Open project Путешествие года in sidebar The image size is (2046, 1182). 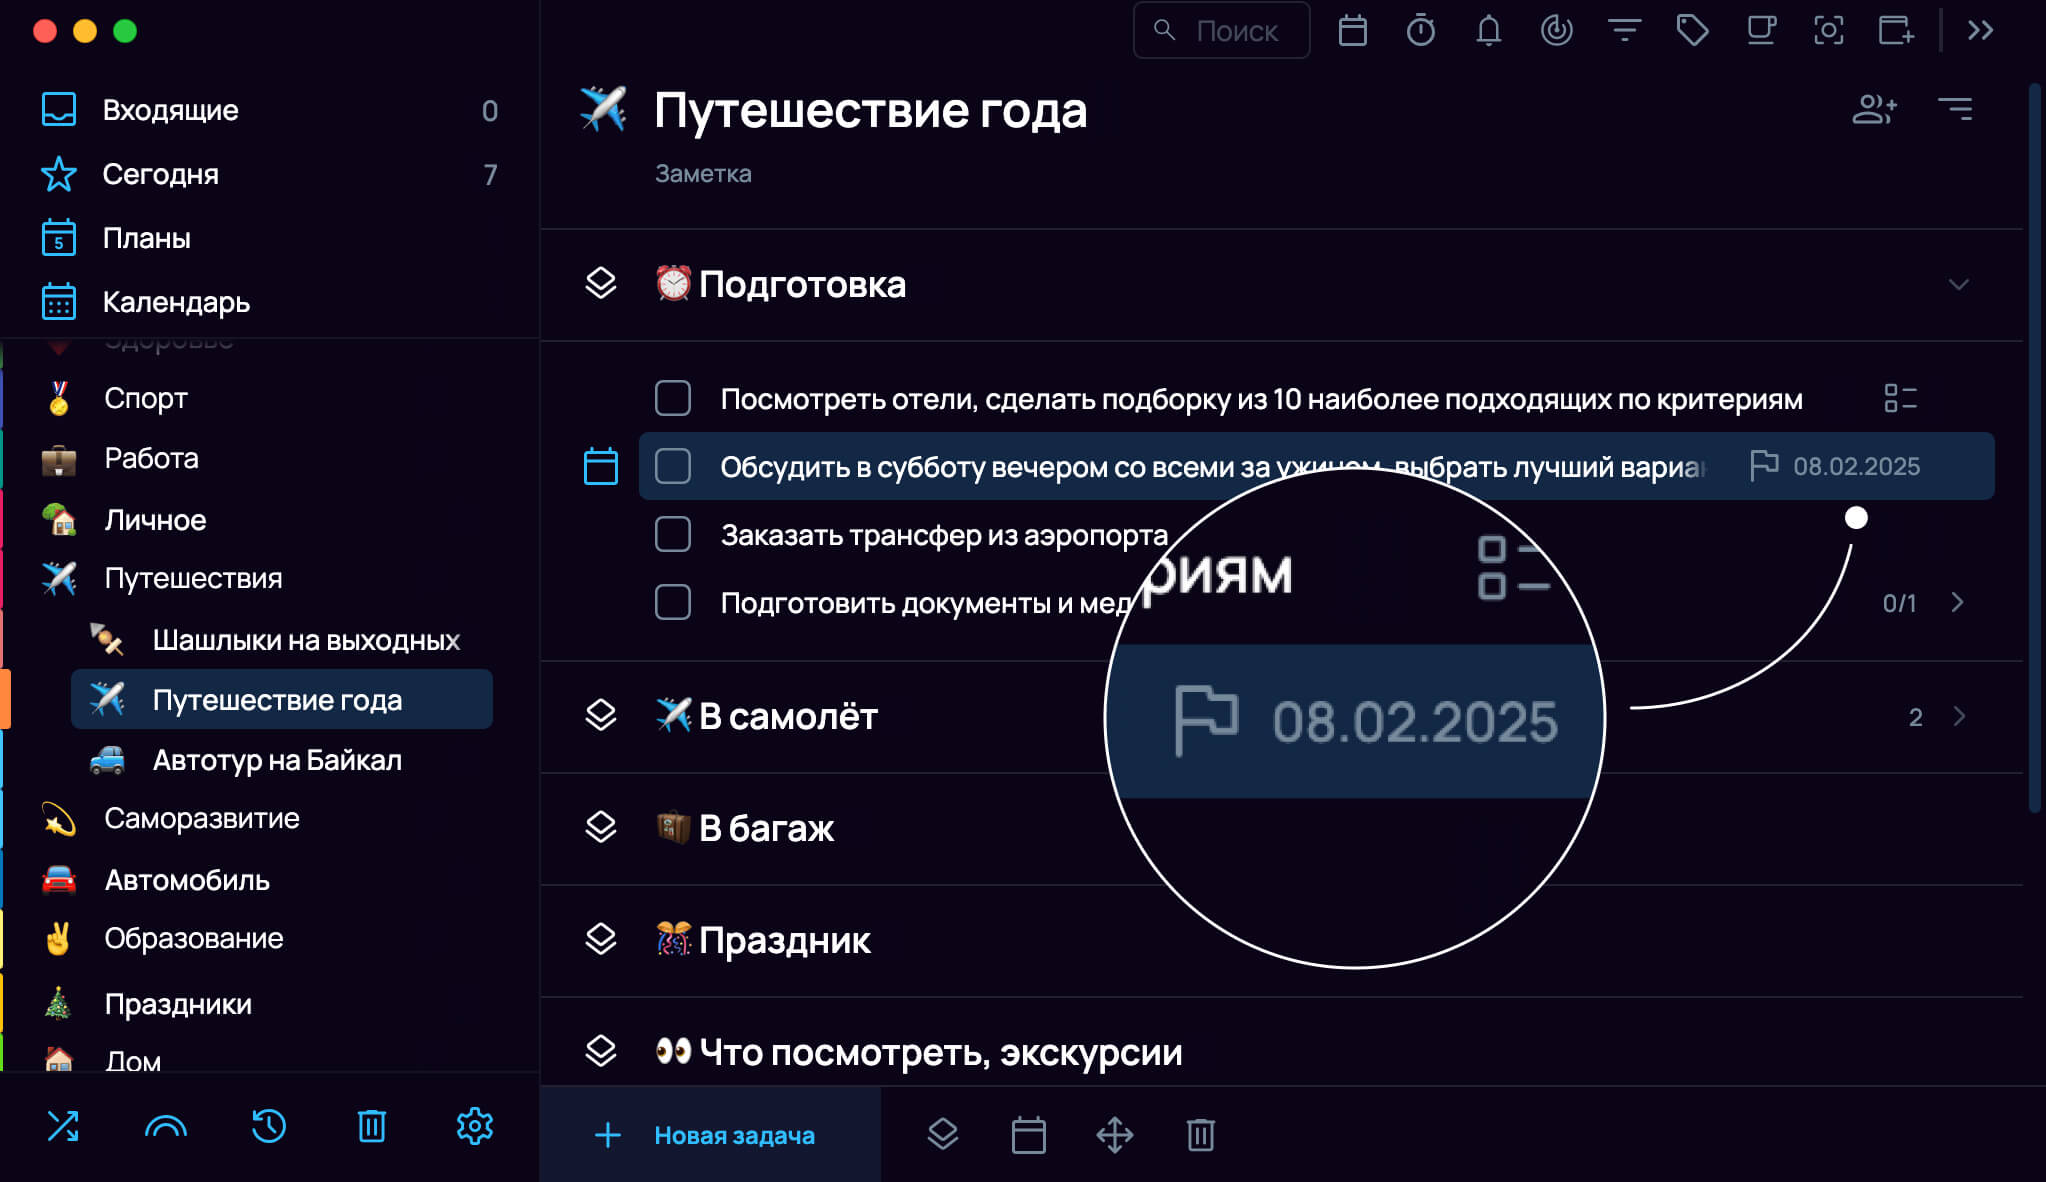pyautogui.click(x=282, y=700)
